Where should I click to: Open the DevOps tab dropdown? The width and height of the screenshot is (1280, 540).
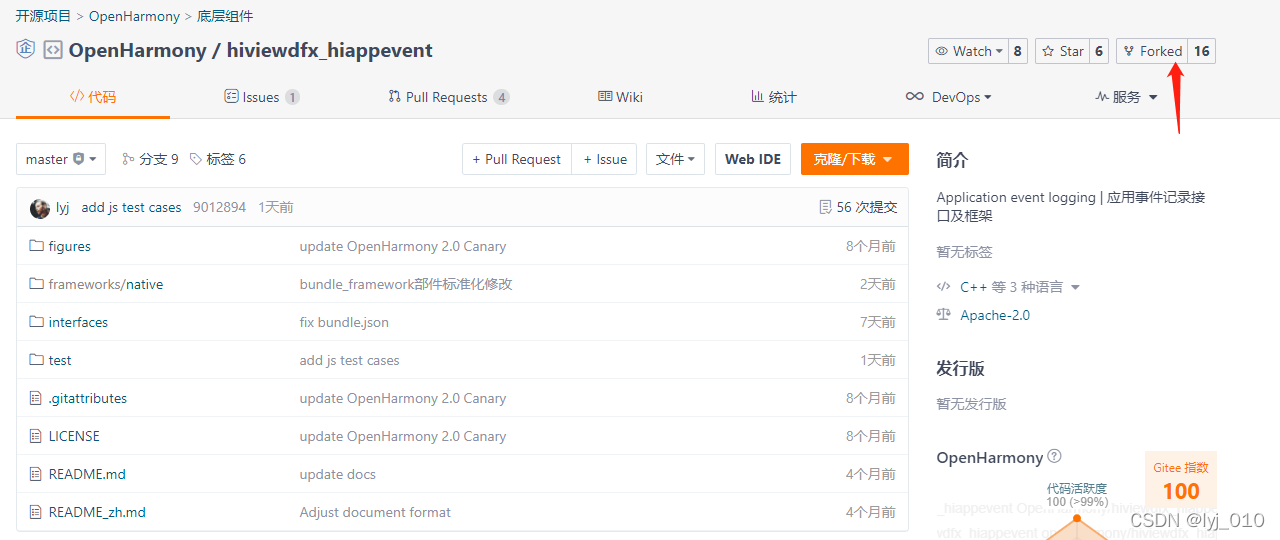coord(948,97)
